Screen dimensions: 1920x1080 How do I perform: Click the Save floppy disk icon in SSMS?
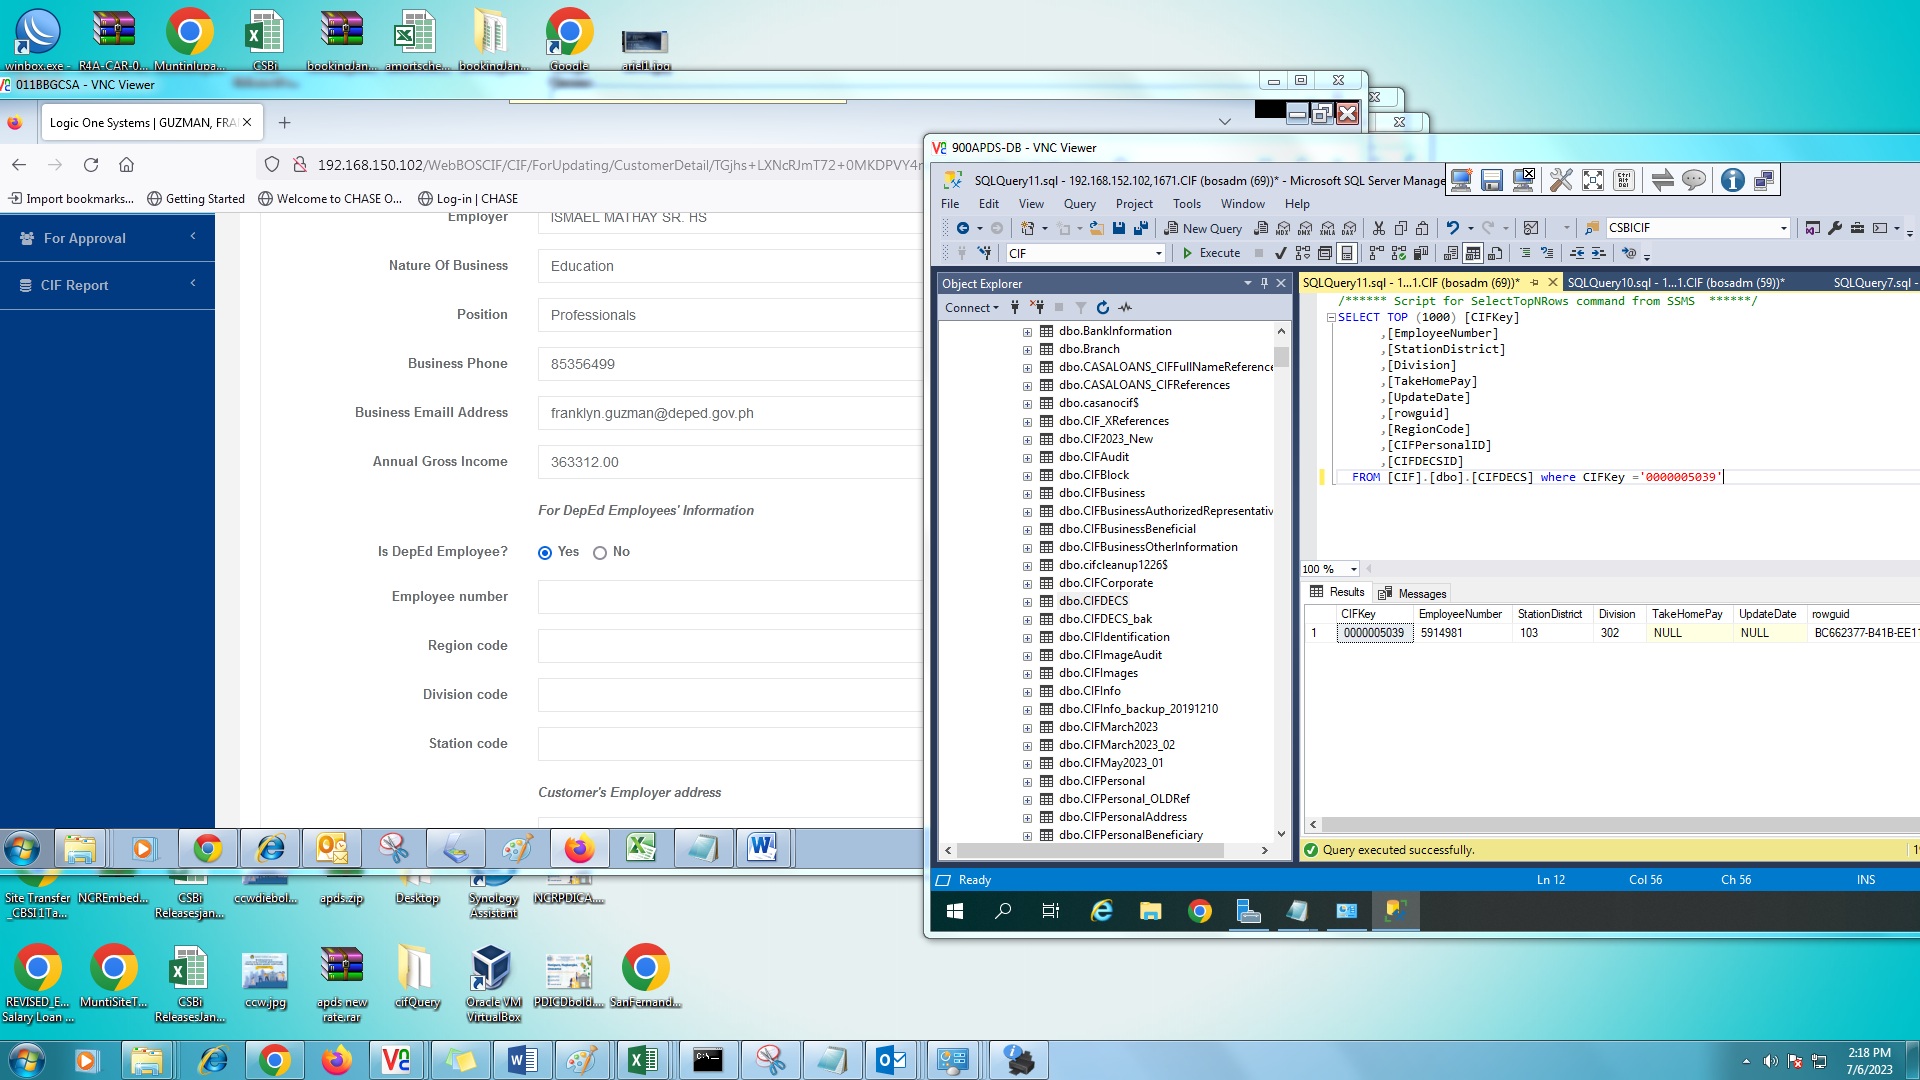click(1118, 228)
